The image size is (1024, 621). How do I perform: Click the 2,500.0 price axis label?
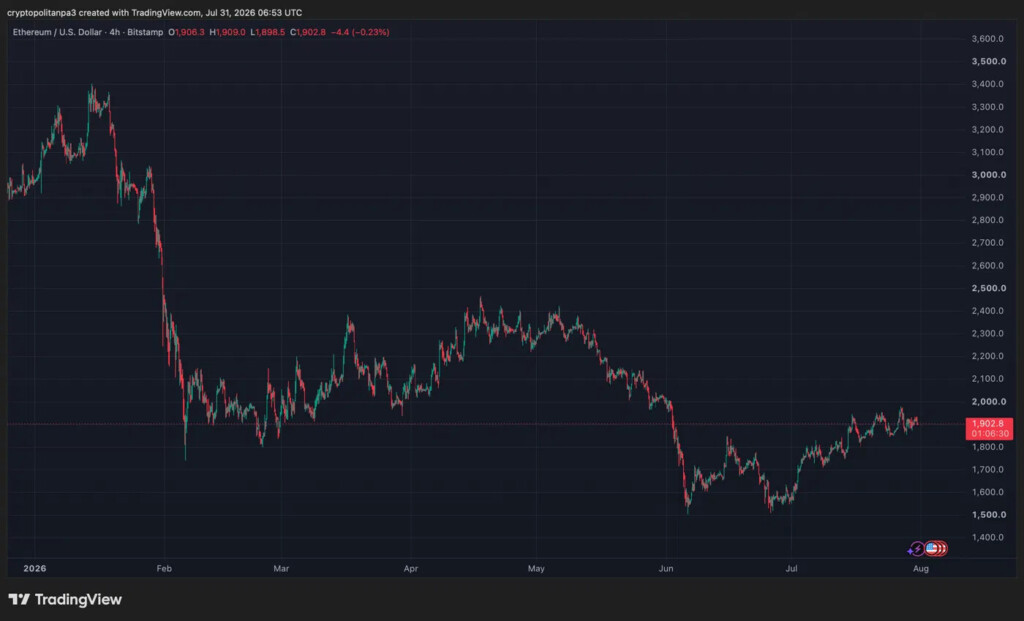[989, 288]
